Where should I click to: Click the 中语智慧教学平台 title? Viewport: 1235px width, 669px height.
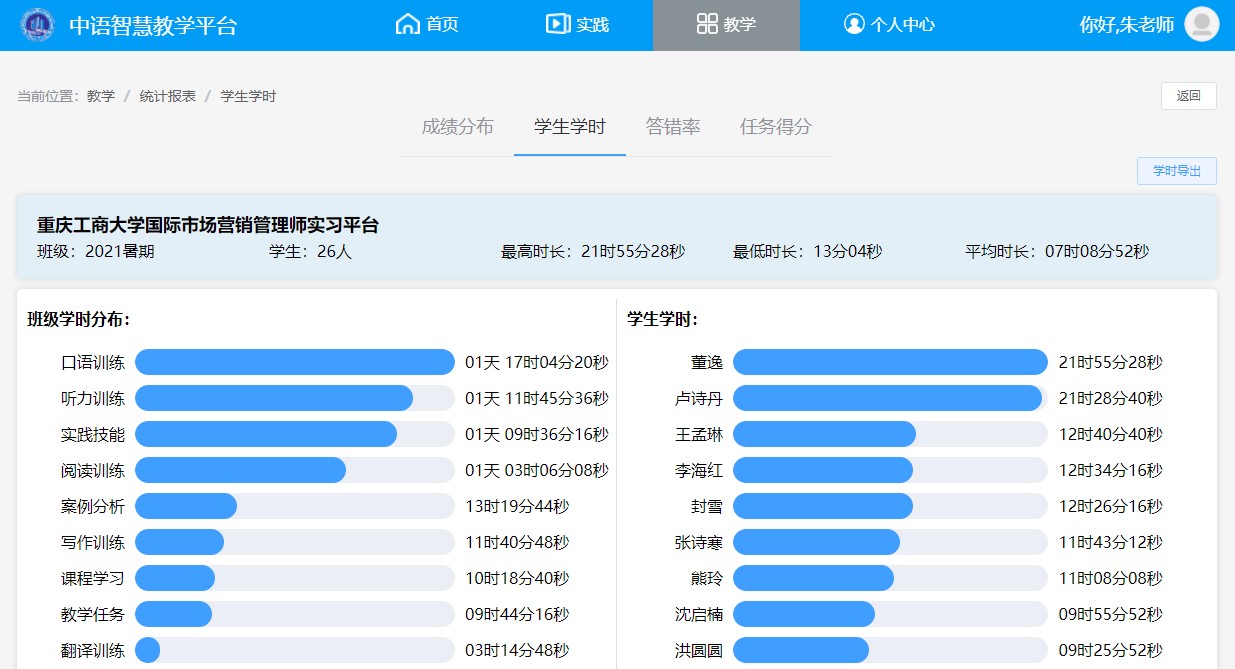pyautogui.click(x=153, y=26)
